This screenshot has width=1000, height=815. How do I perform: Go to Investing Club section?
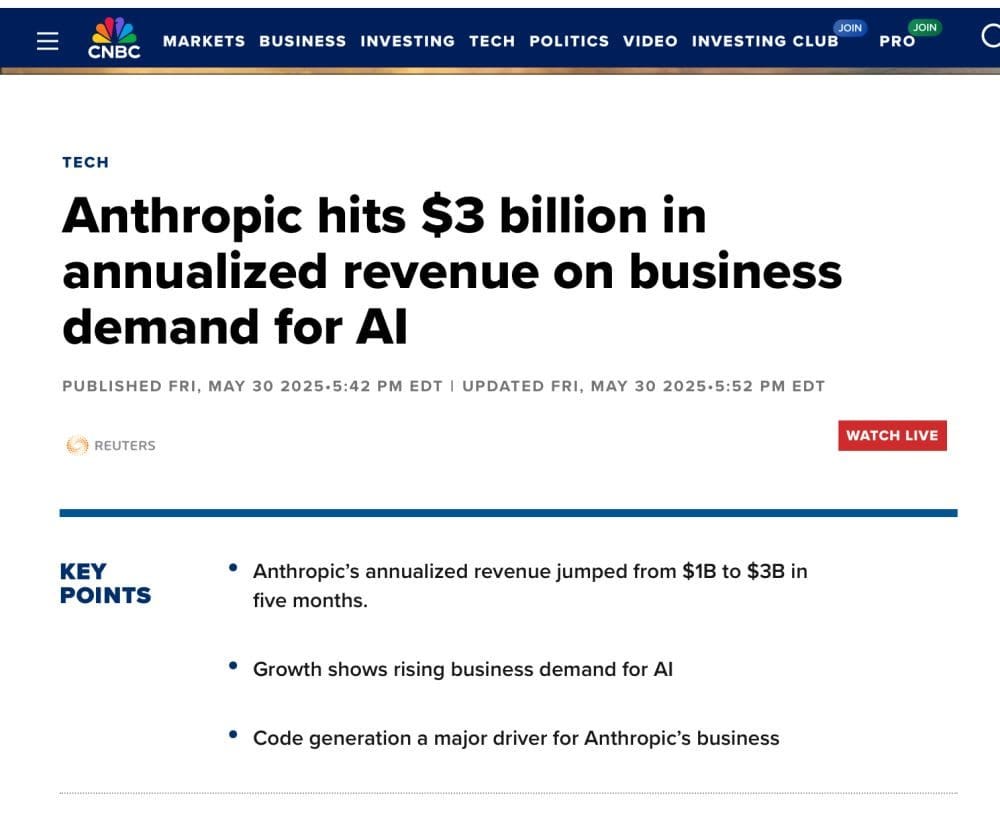tap(765, 41)
